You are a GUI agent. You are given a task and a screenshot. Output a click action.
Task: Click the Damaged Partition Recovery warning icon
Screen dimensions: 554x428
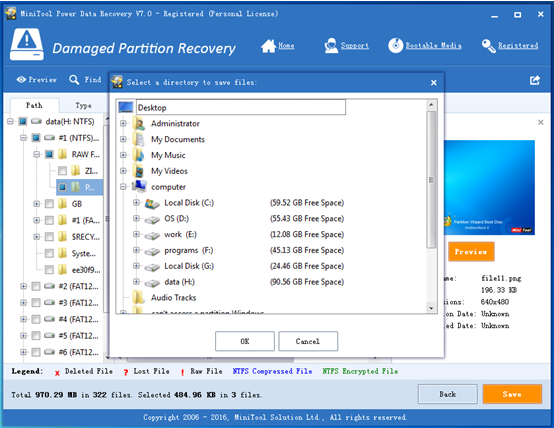click(x=27, y=45)
